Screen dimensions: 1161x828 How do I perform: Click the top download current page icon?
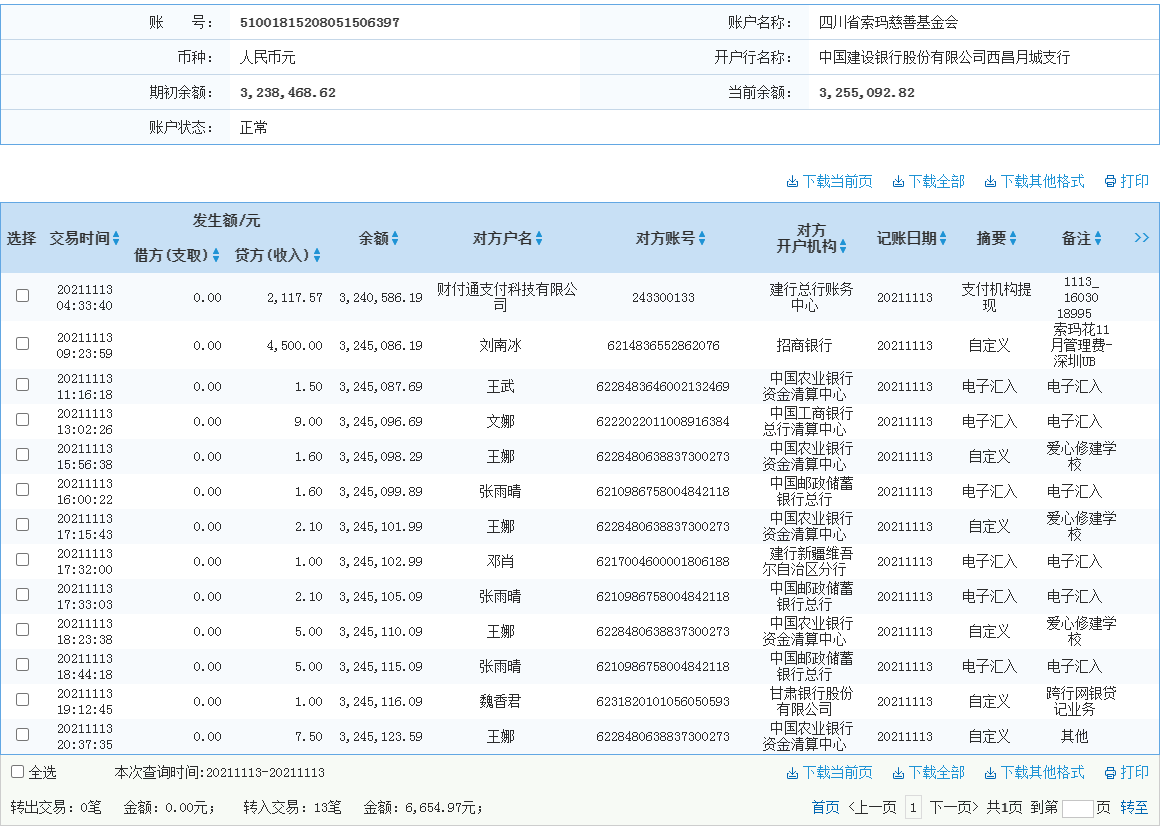792,182
